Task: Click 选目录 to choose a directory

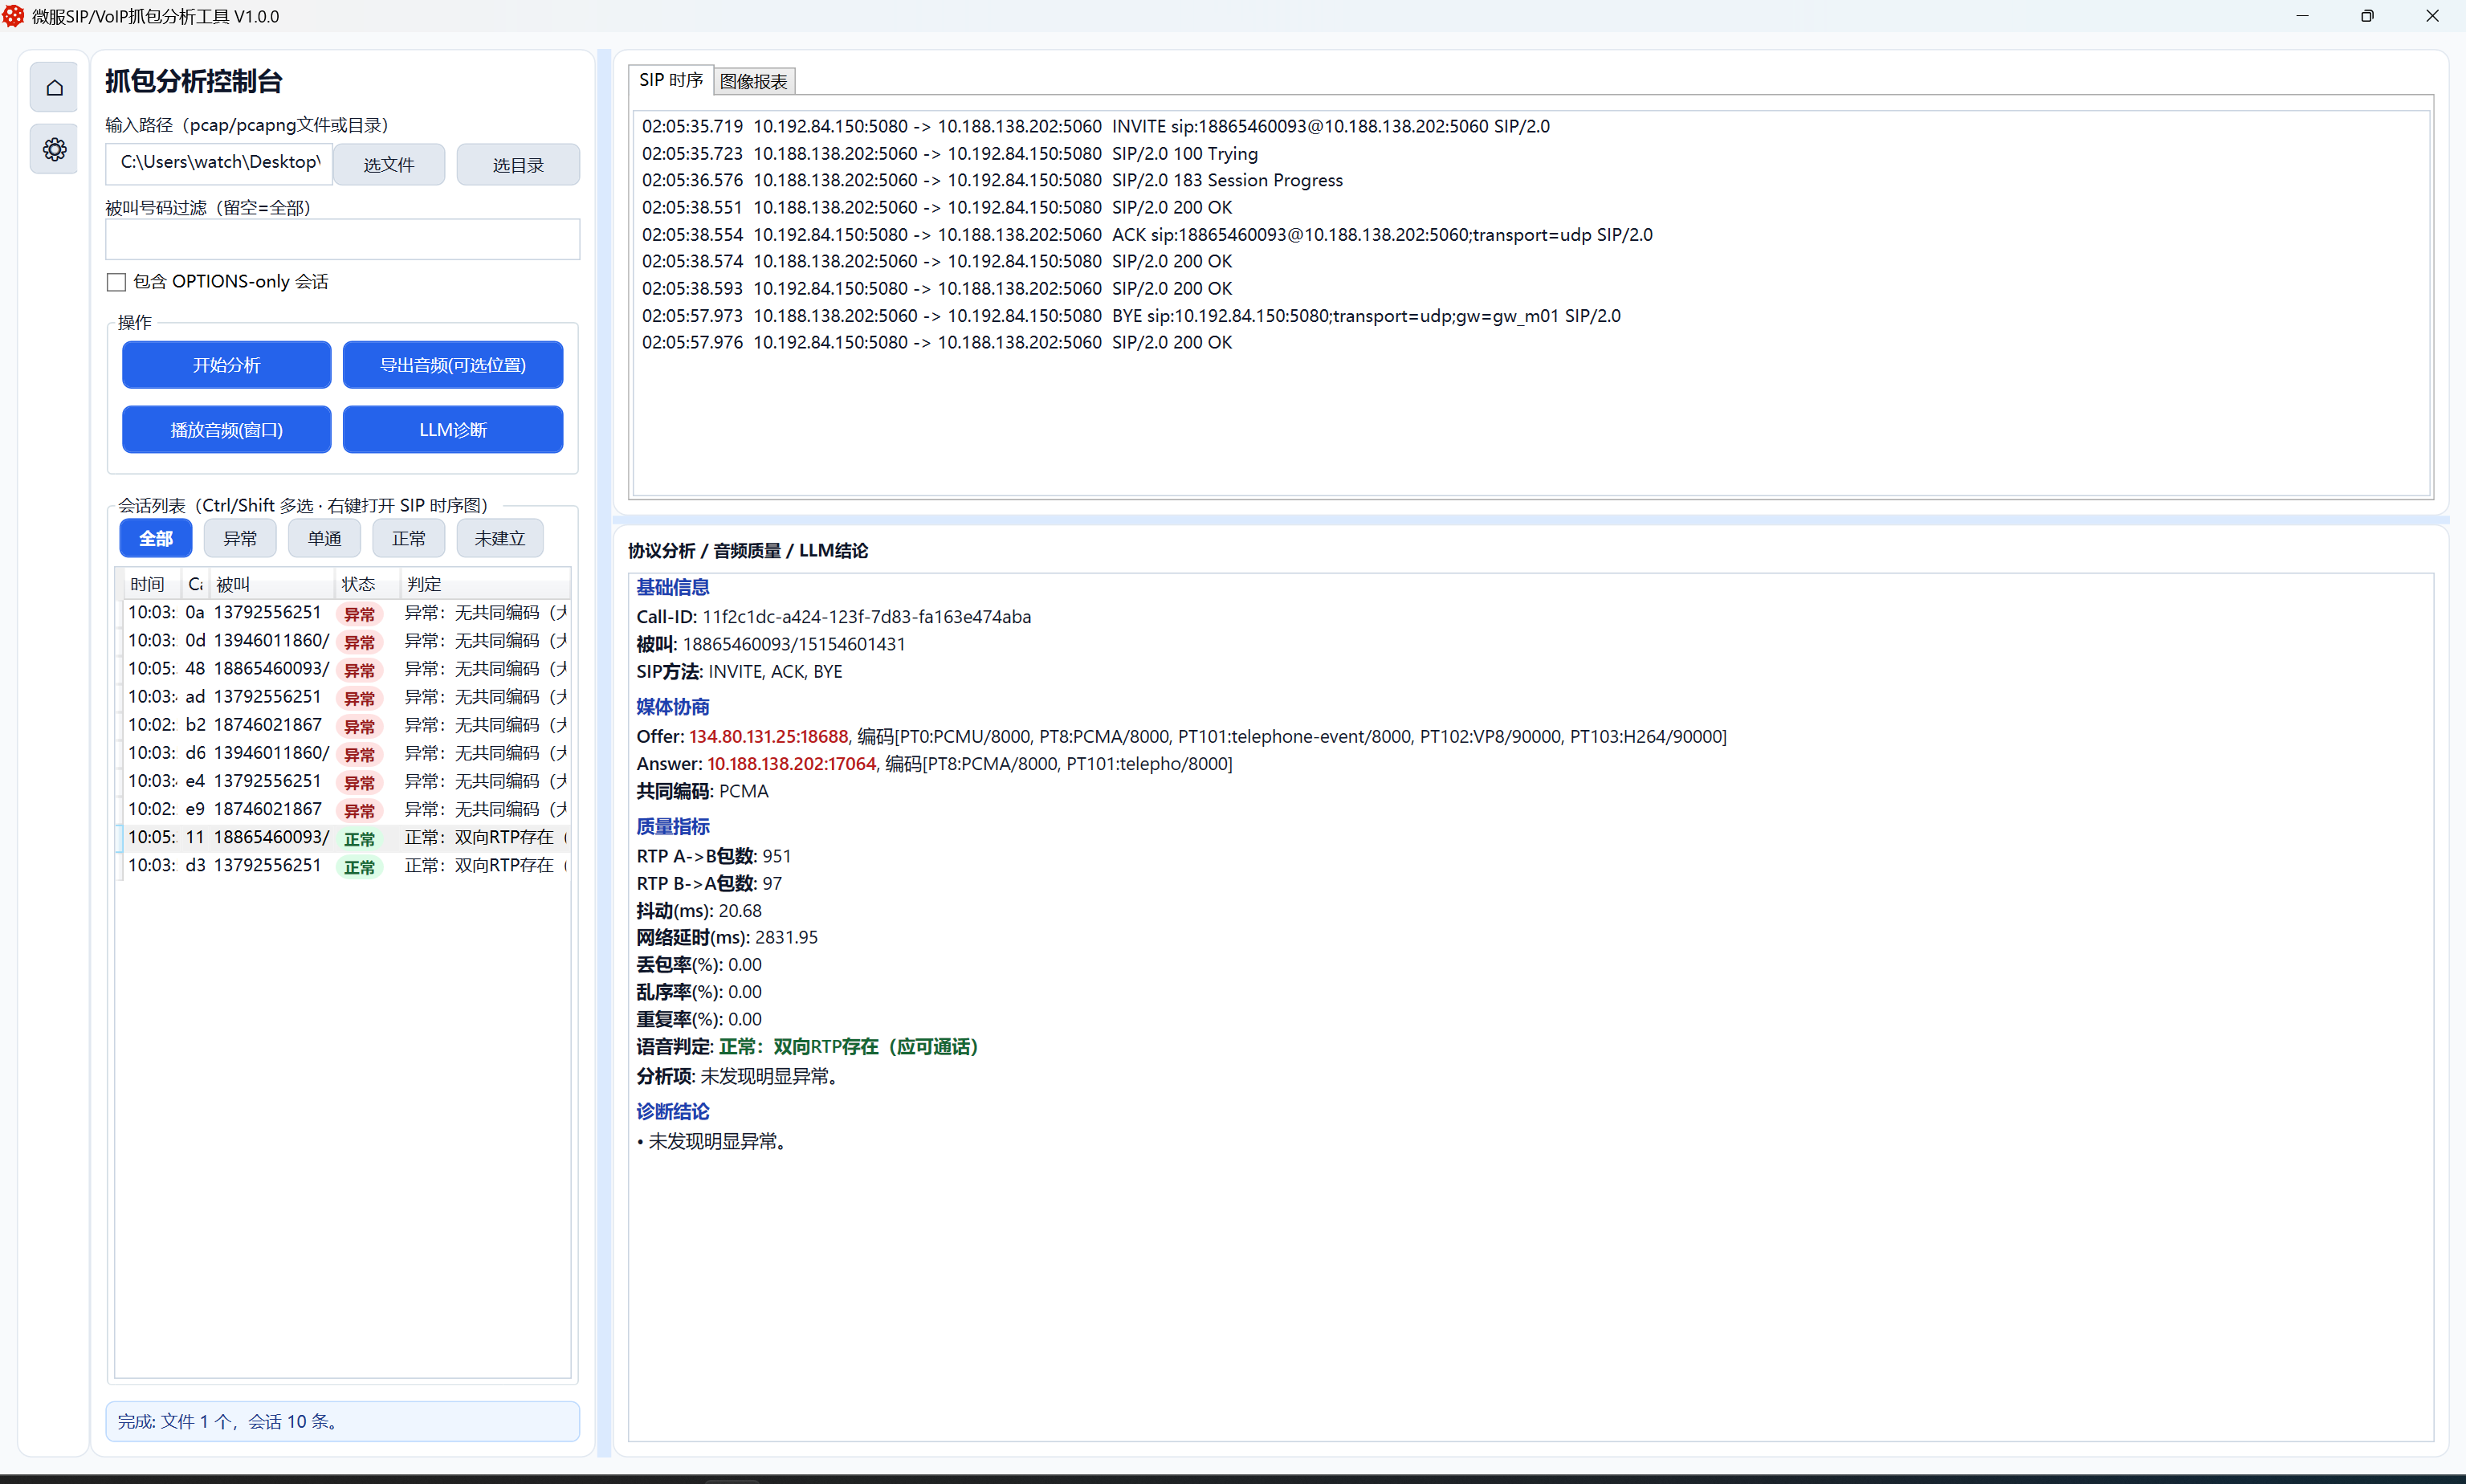Action: pyautogui.click(x=517, y=165)
